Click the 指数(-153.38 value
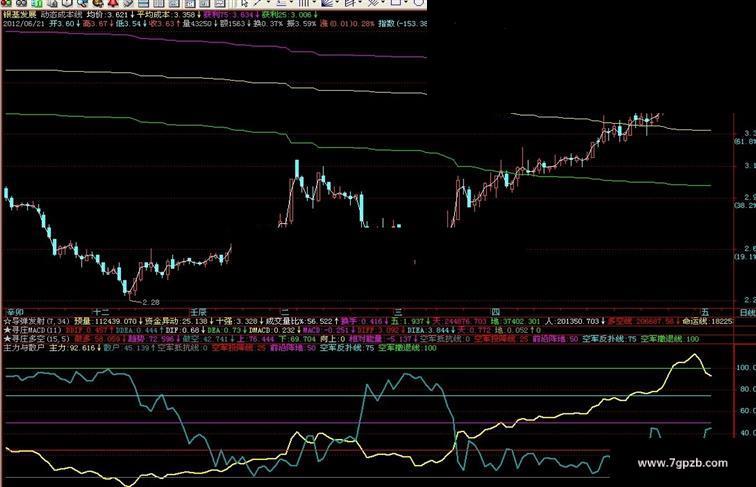This screenshot has width=756, height=487. (x=403, y=23)
